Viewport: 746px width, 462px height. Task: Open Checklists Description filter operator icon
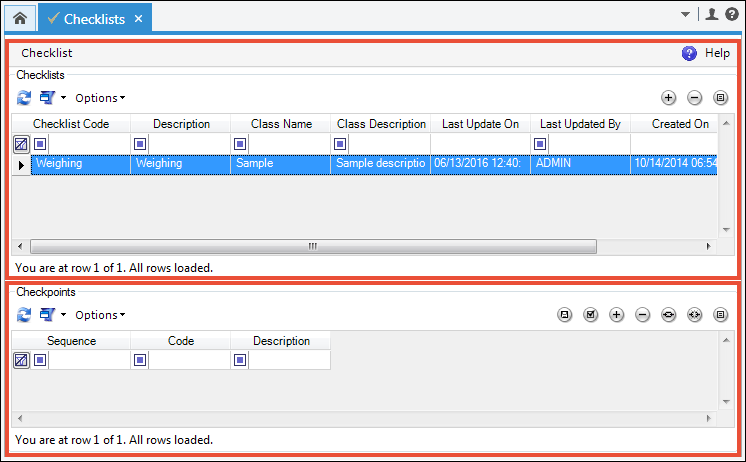140,144
